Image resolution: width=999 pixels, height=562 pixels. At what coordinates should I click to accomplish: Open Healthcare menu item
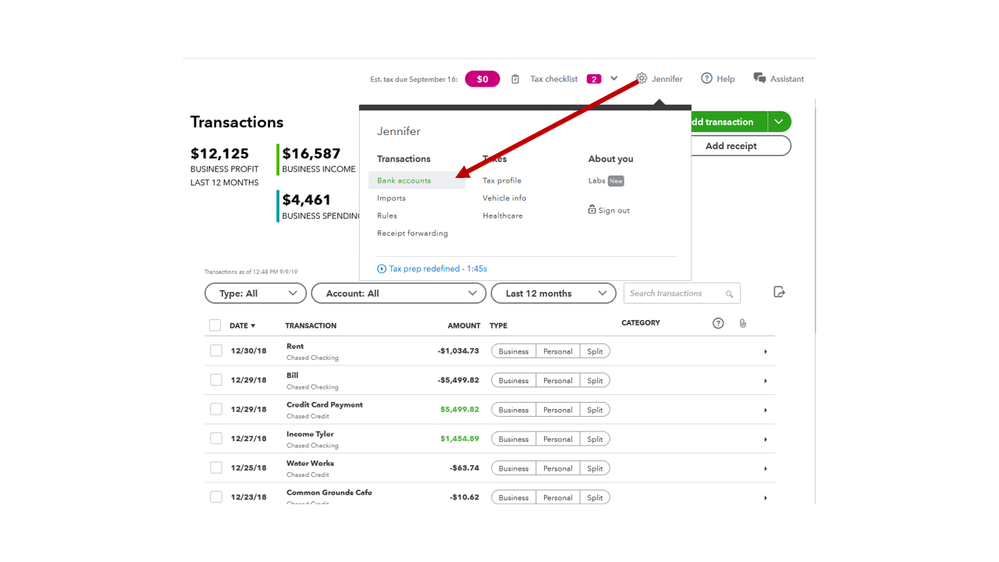(502, 216)
